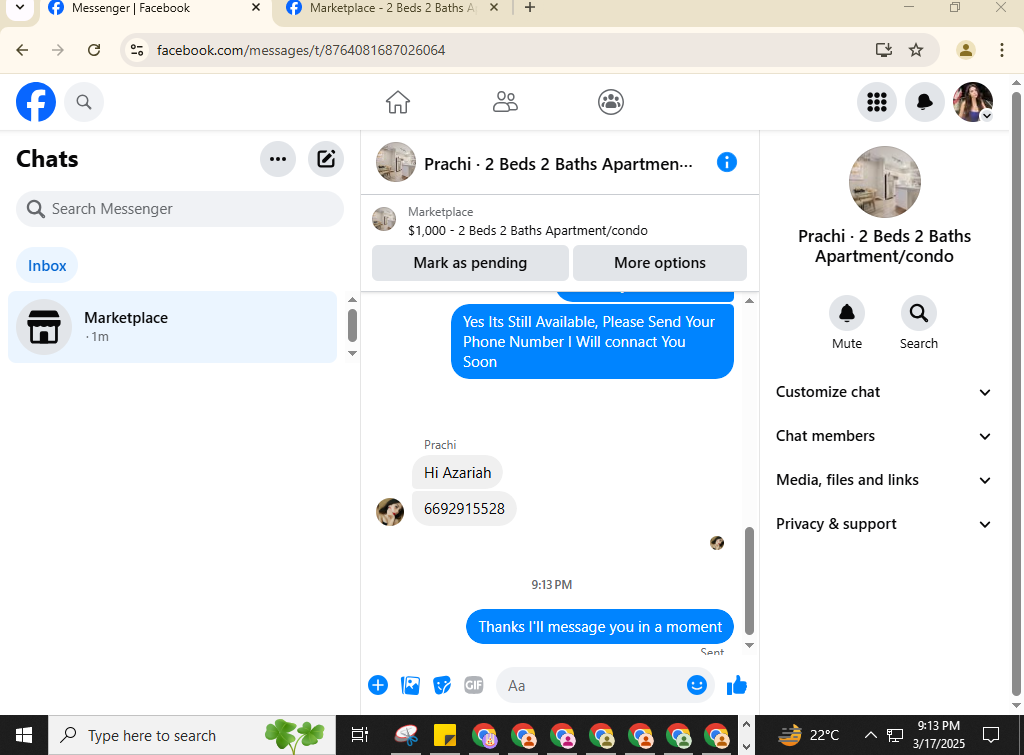Image resolution: width=1024 pixels, height=755 pixels.
Task: Click the conversation messages scrollbar
Action: [749, 581]
